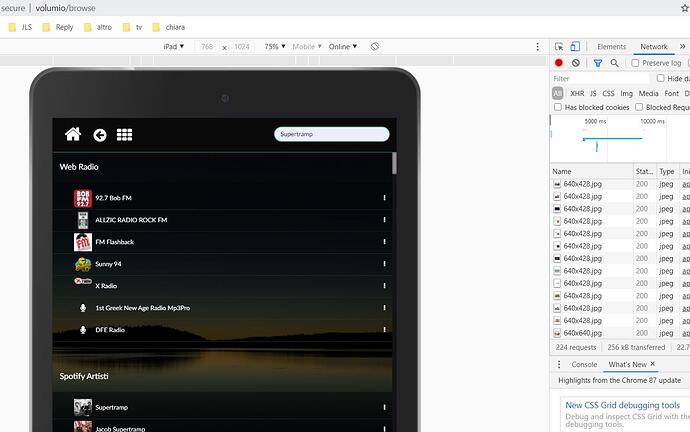Screen dimensions: 690x432
Task: Go to Volumio home screen
Action: pos(73,134)
